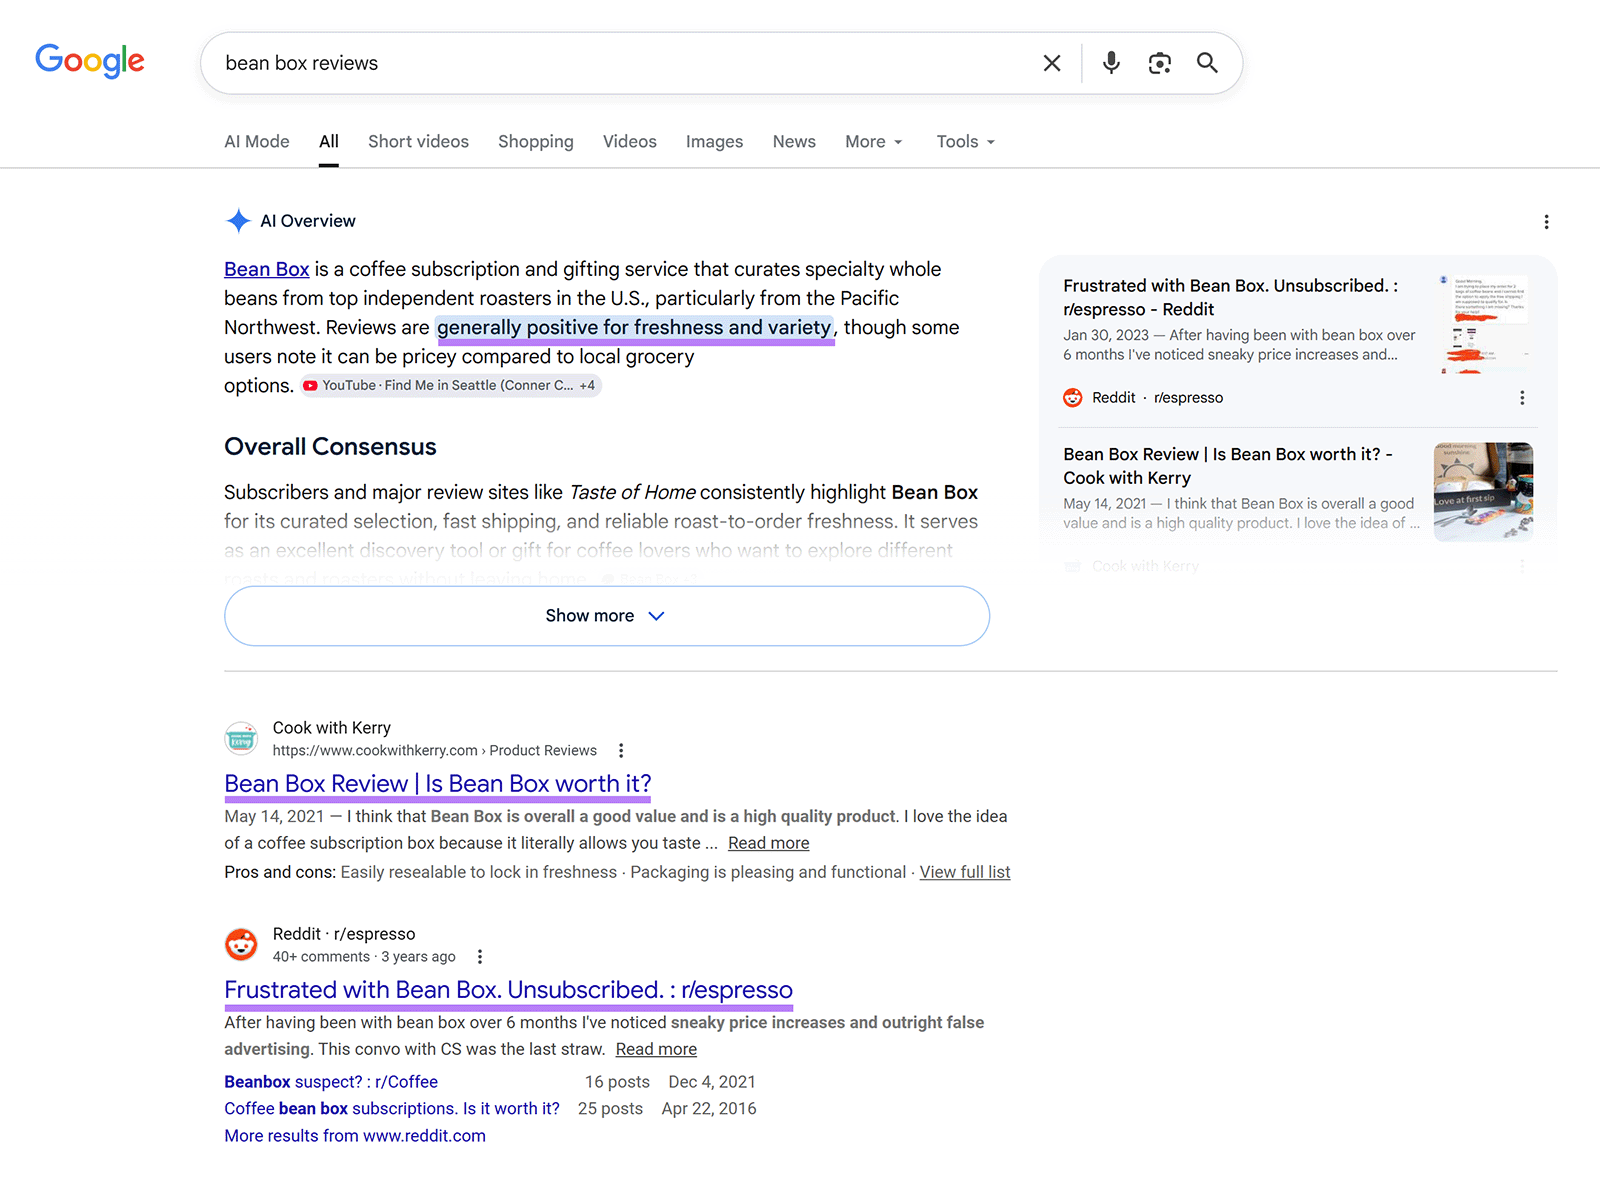Switch to the Shopping tab
The width and height of the screenshot is (1600, 1184).
coord(536,142)
